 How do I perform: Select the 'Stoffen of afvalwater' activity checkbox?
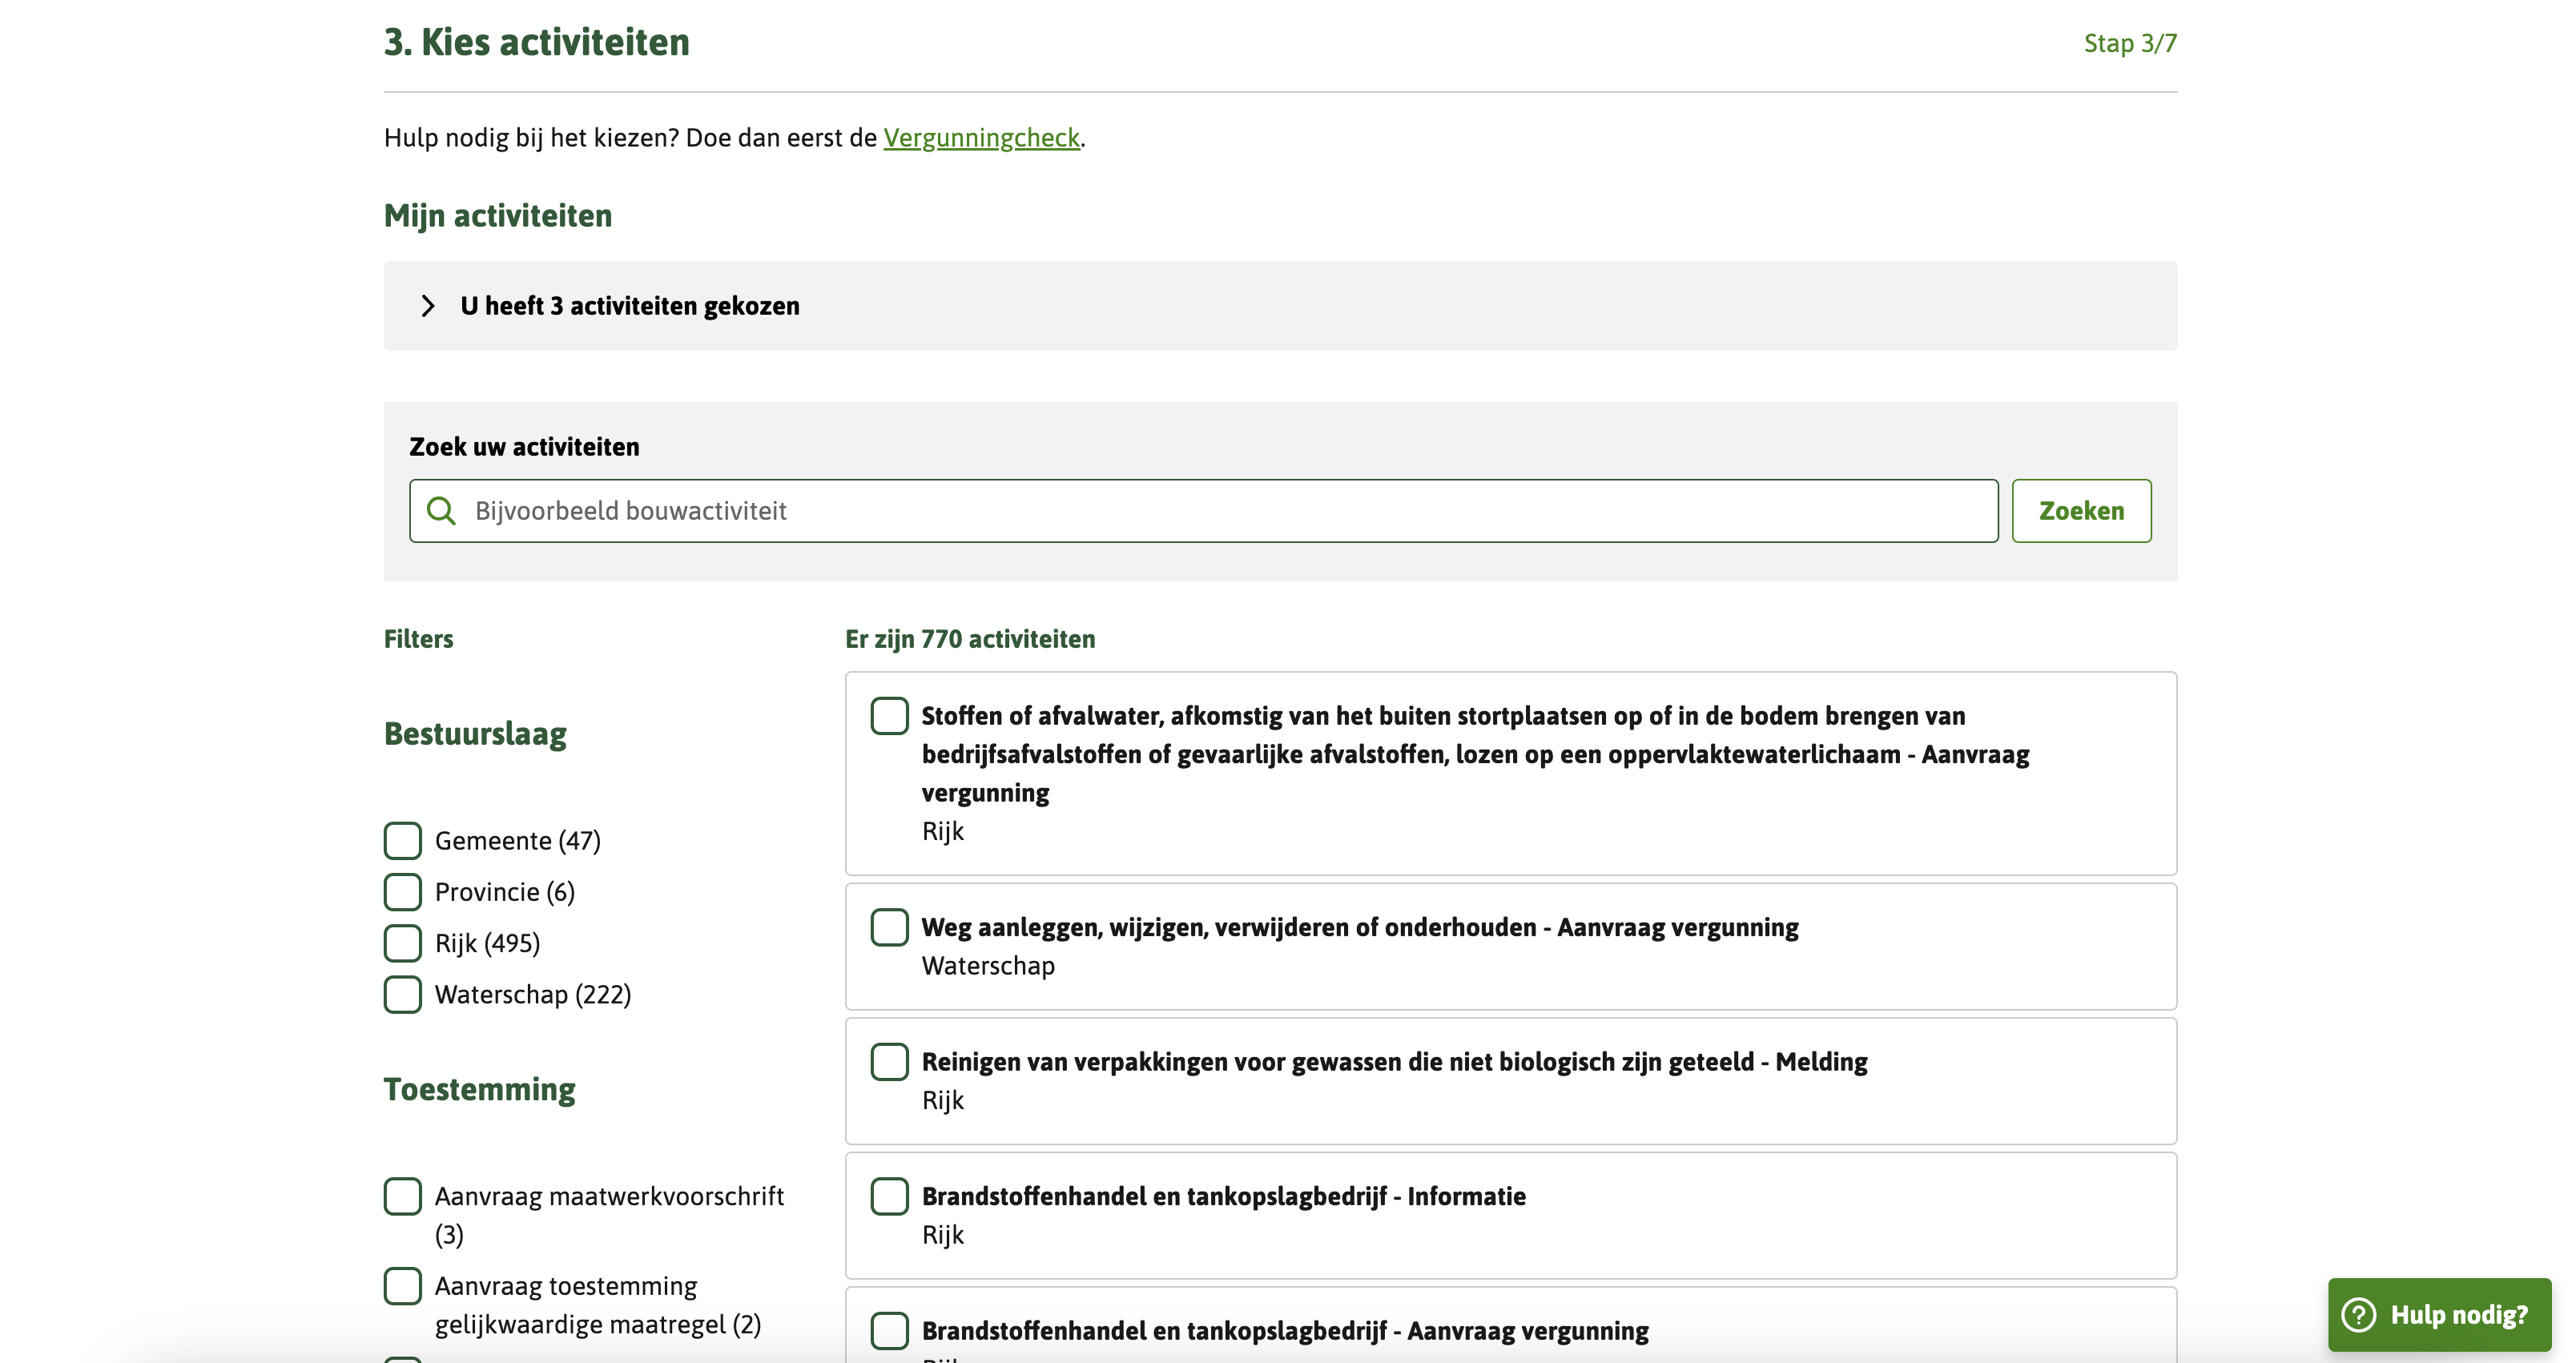coord(889,715)
